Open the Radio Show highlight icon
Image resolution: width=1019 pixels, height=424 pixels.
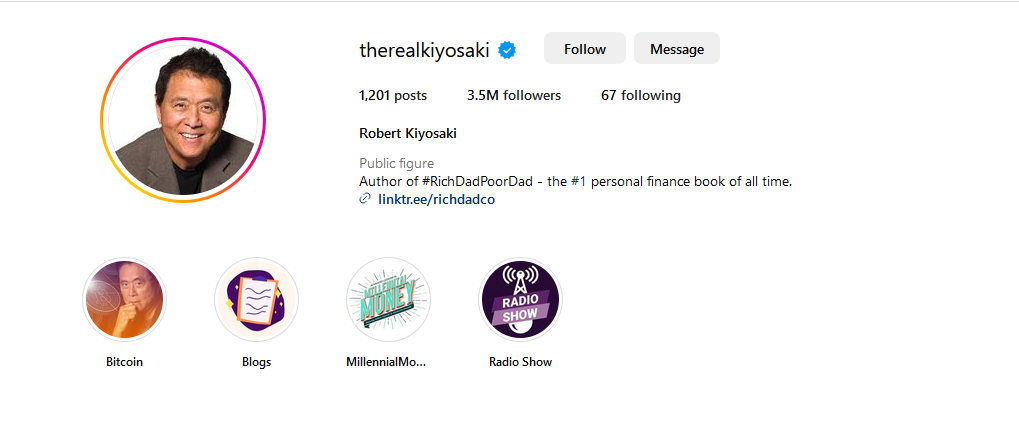[520, 300]
